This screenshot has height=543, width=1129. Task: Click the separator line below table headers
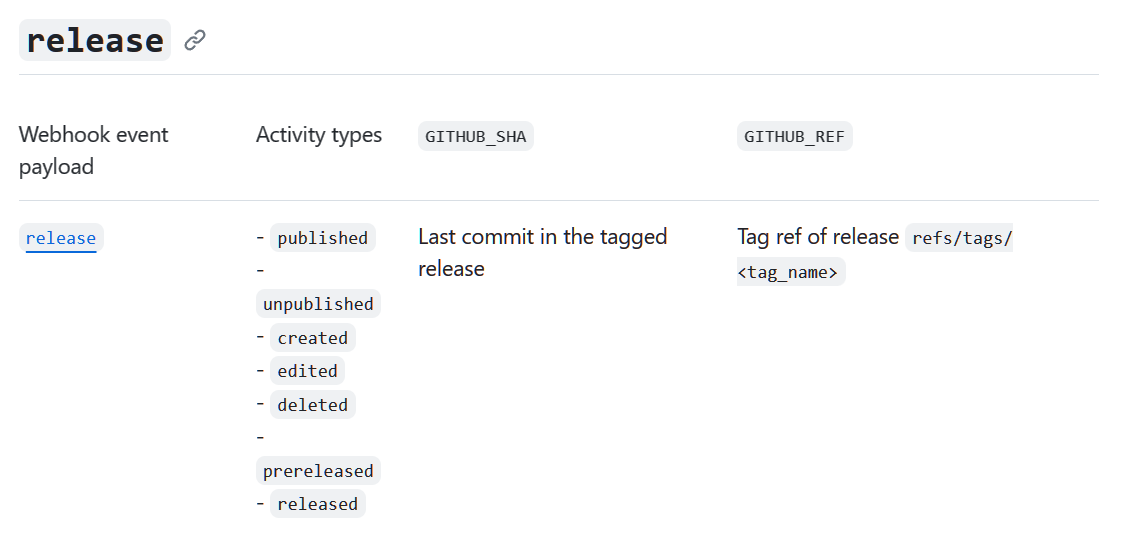coord(558,201)
